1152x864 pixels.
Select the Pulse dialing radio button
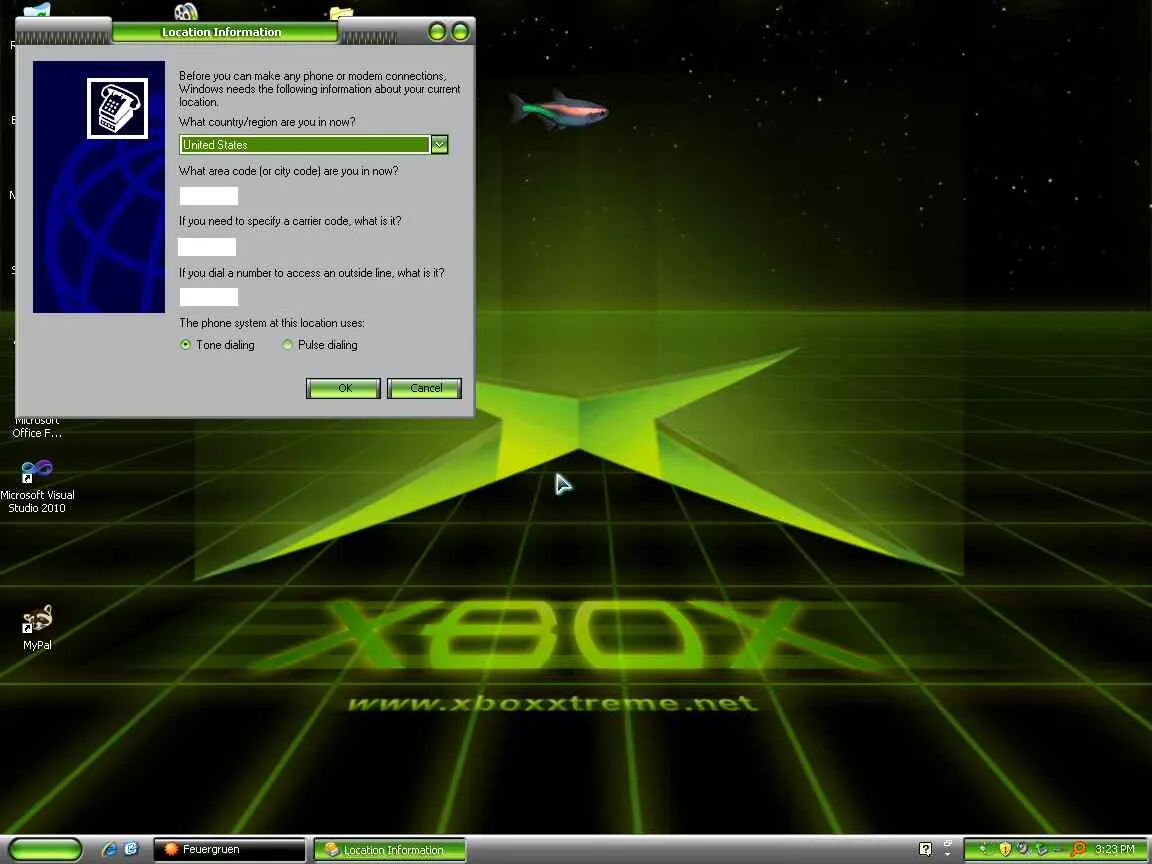287,345
